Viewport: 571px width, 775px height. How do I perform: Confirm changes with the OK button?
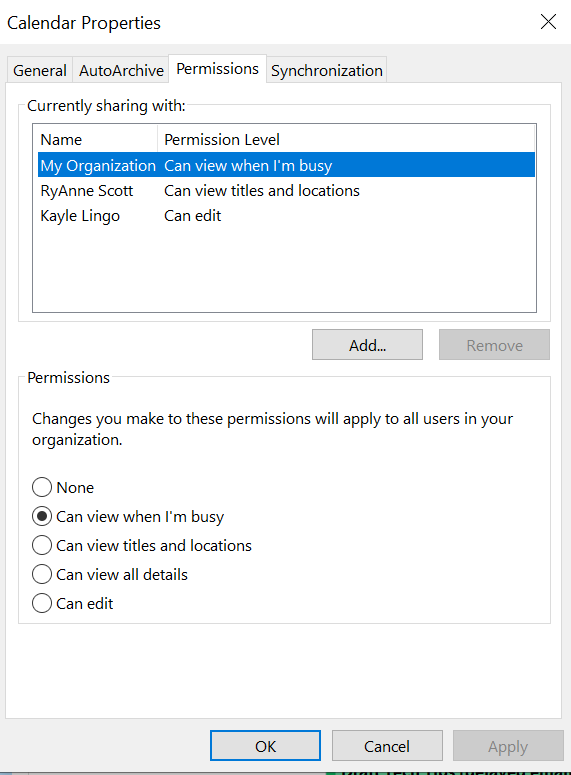coord(265,746)
